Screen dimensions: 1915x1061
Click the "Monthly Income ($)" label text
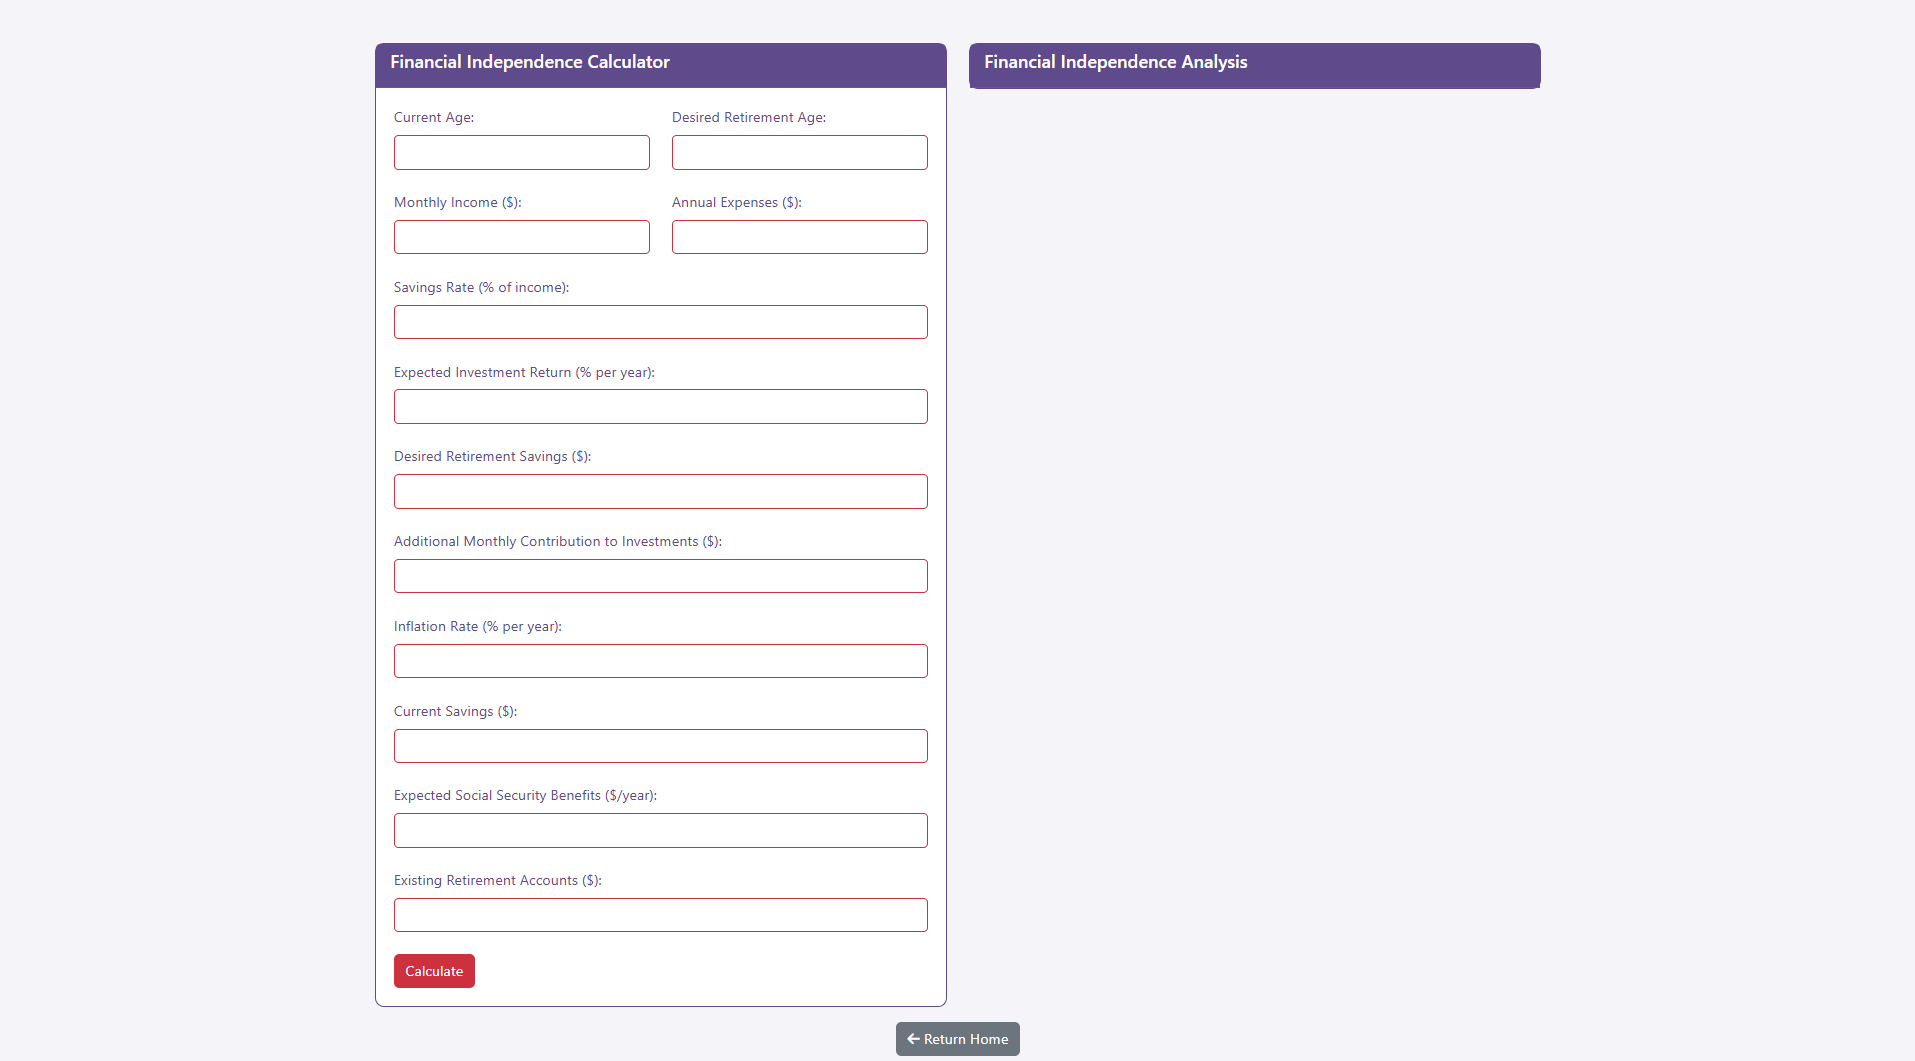coord(457,203)
